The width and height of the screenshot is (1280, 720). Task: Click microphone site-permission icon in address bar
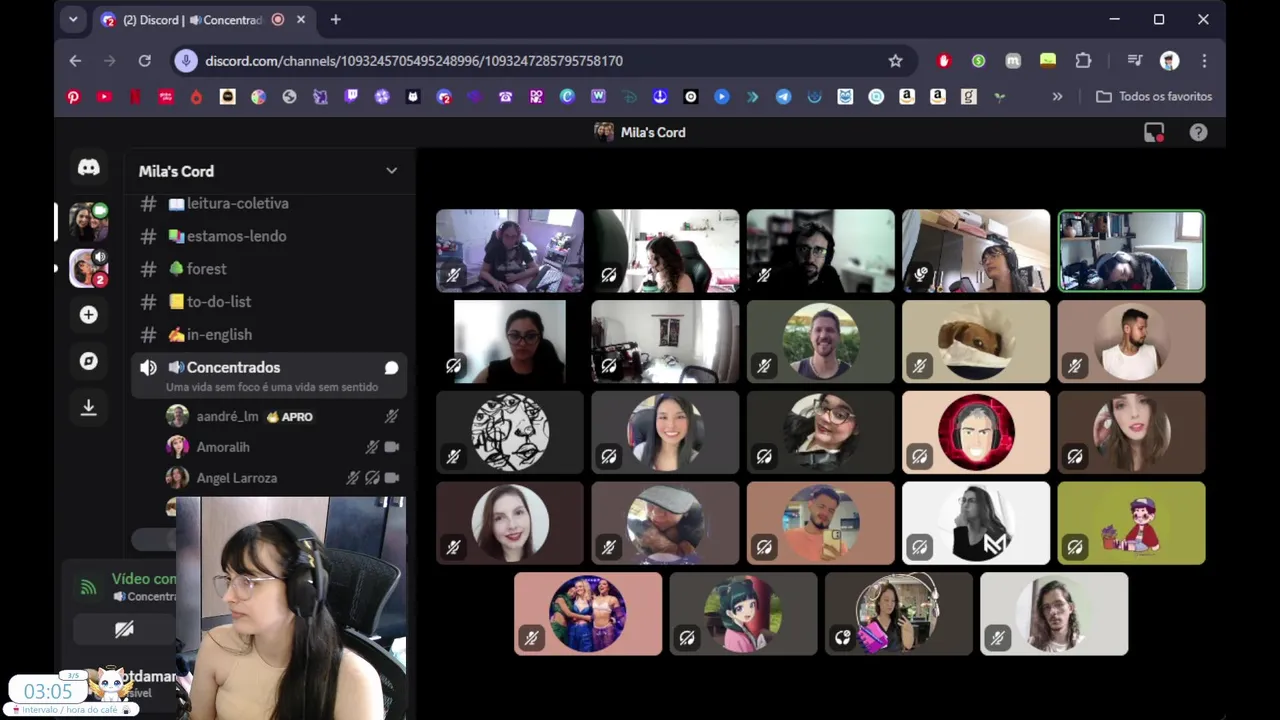point(186,61)
